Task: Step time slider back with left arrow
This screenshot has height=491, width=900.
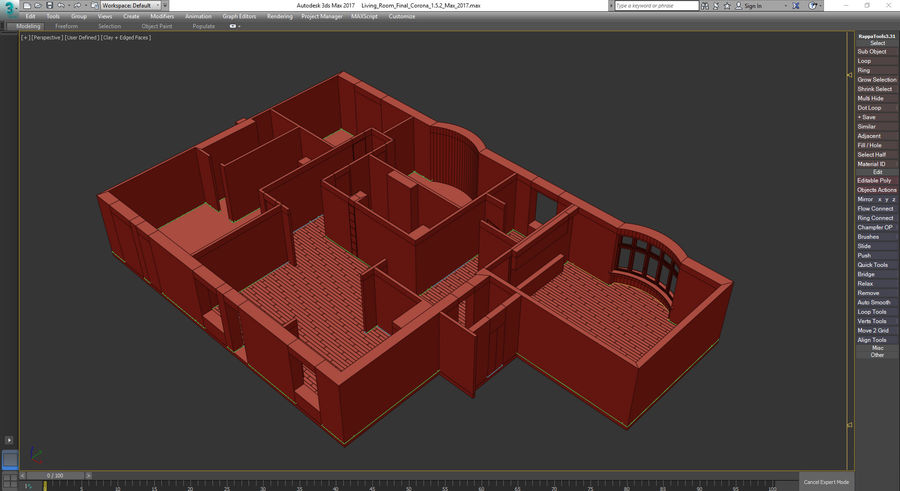Action: 23,475
